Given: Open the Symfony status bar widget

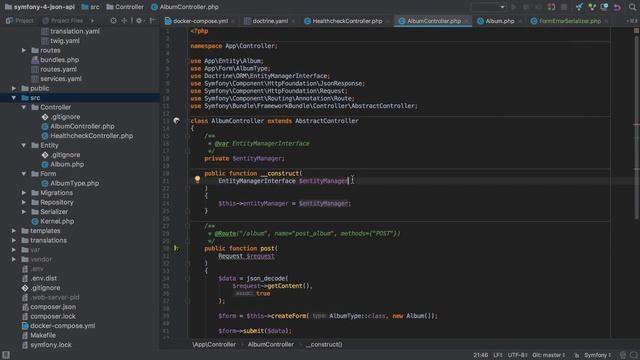Looking at the screenshot, I should coord(598,355).
